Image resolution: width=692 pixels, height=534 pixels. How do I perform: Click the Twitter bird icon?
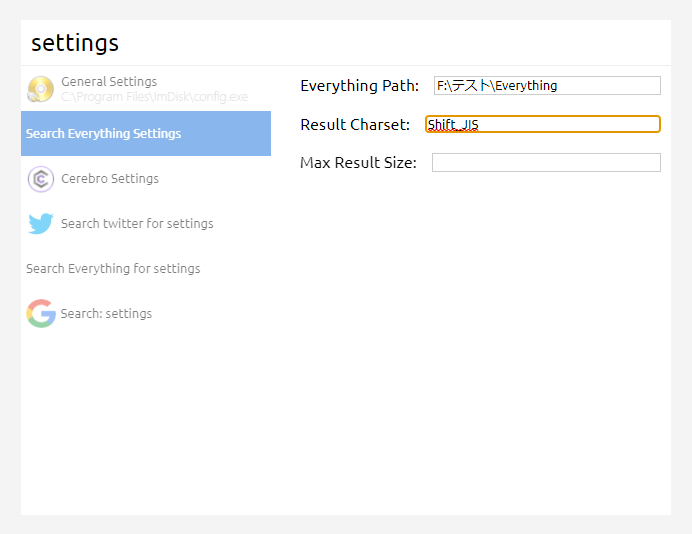(x=41, y=223)
